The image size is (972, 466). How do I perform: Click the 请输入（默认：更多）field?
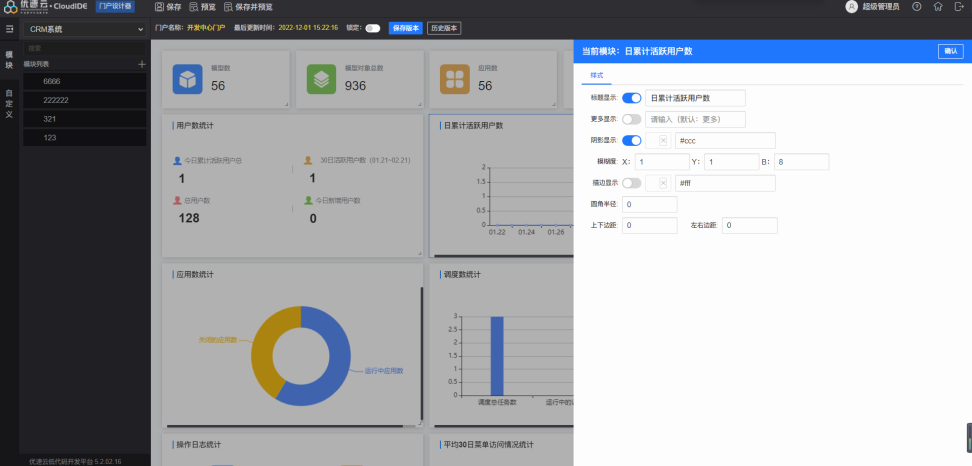pyautogui.click(x=696, y=119)
